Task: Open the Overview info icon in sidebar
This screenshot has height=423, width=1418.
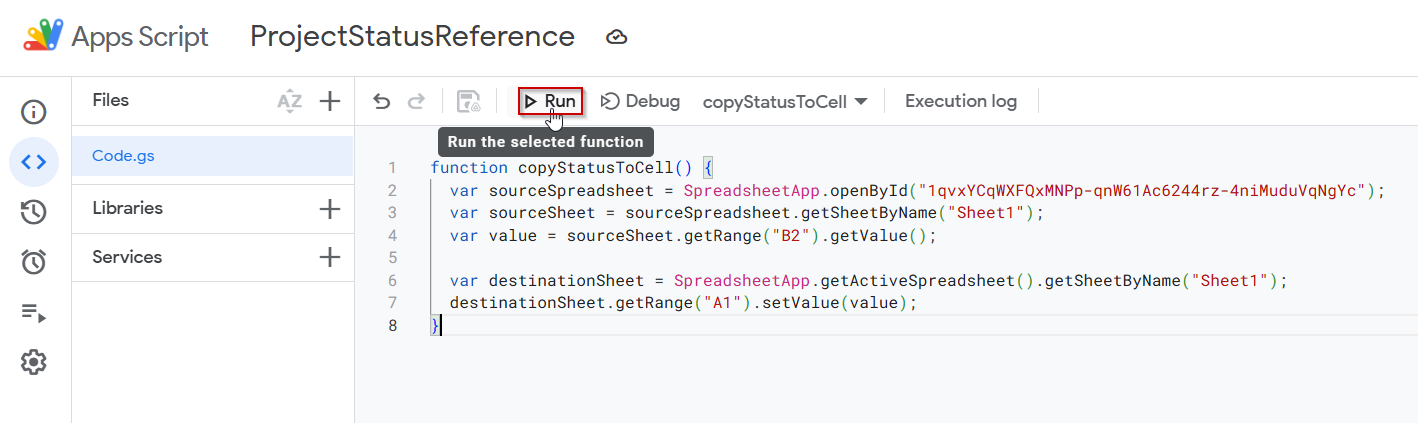Action: click(x=34, y=112)
